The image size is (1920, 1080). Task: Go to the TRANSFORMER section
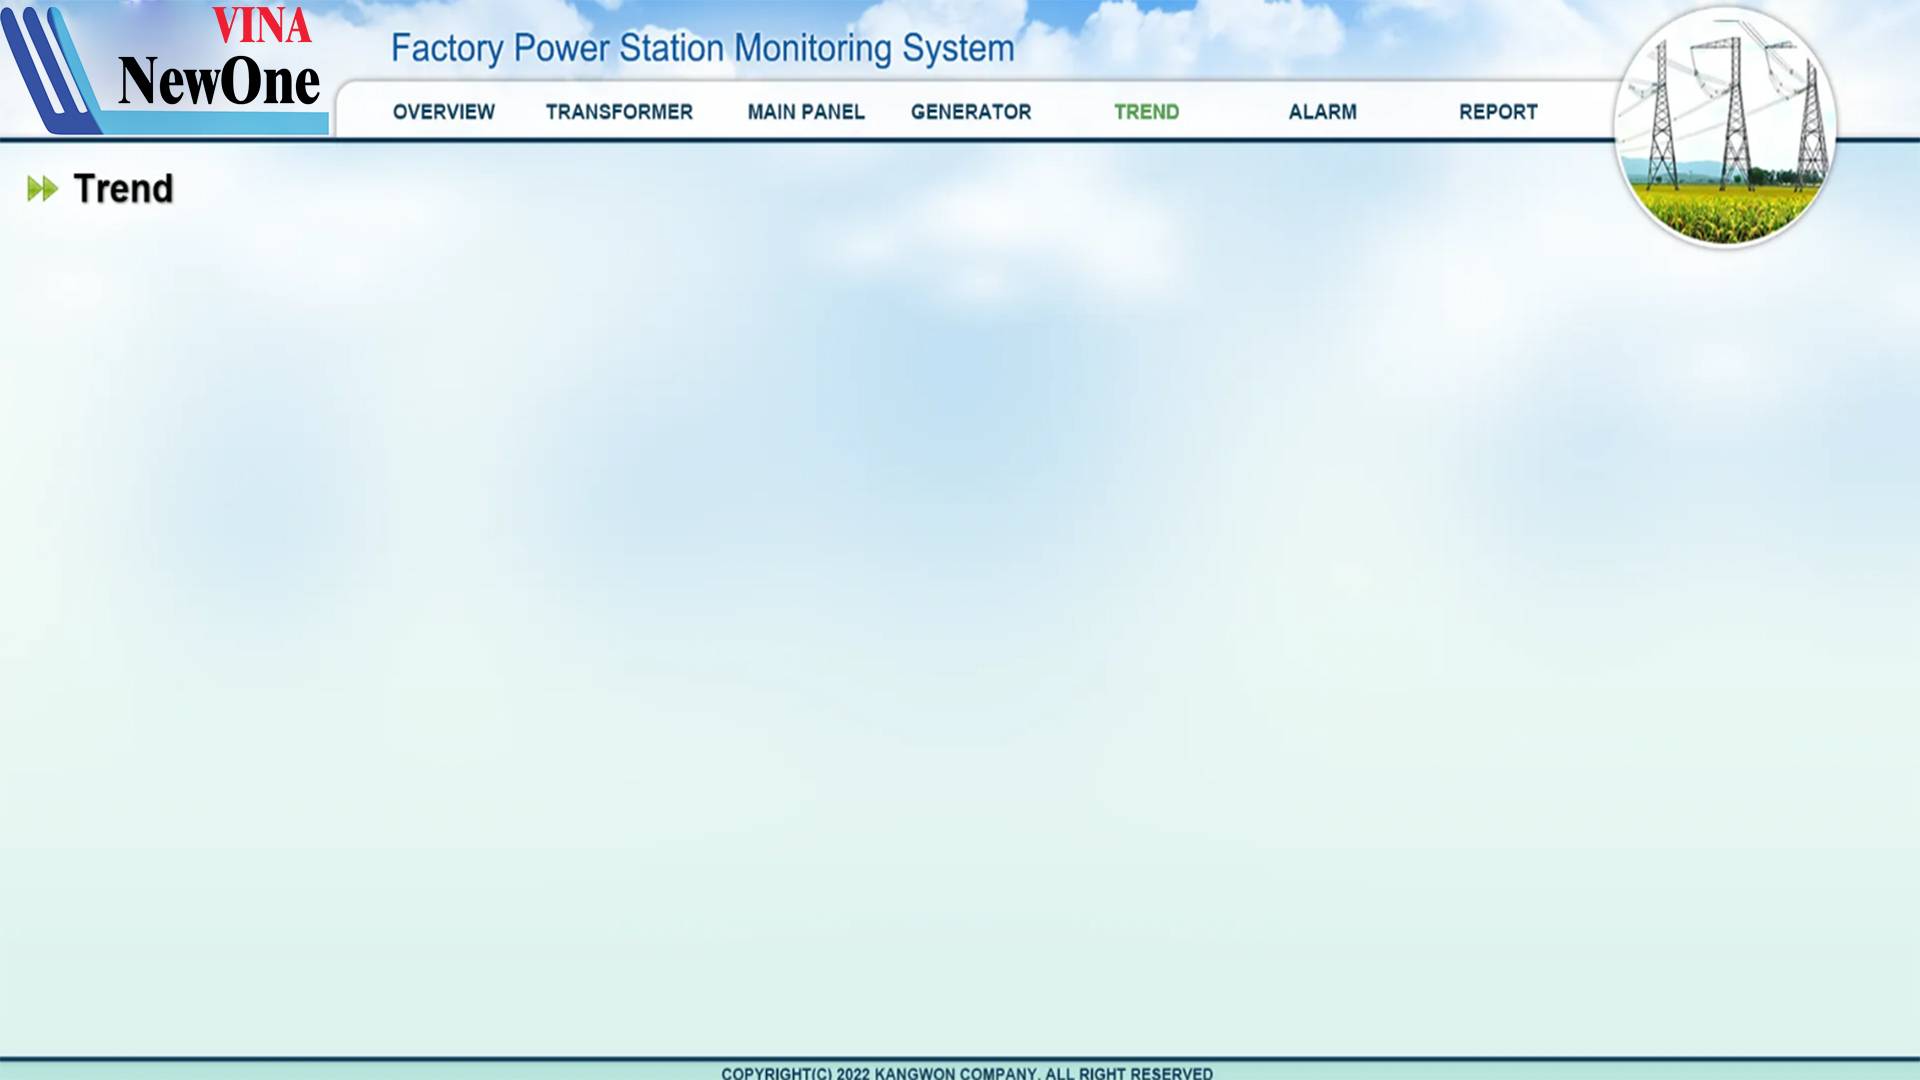coord(619,112)
